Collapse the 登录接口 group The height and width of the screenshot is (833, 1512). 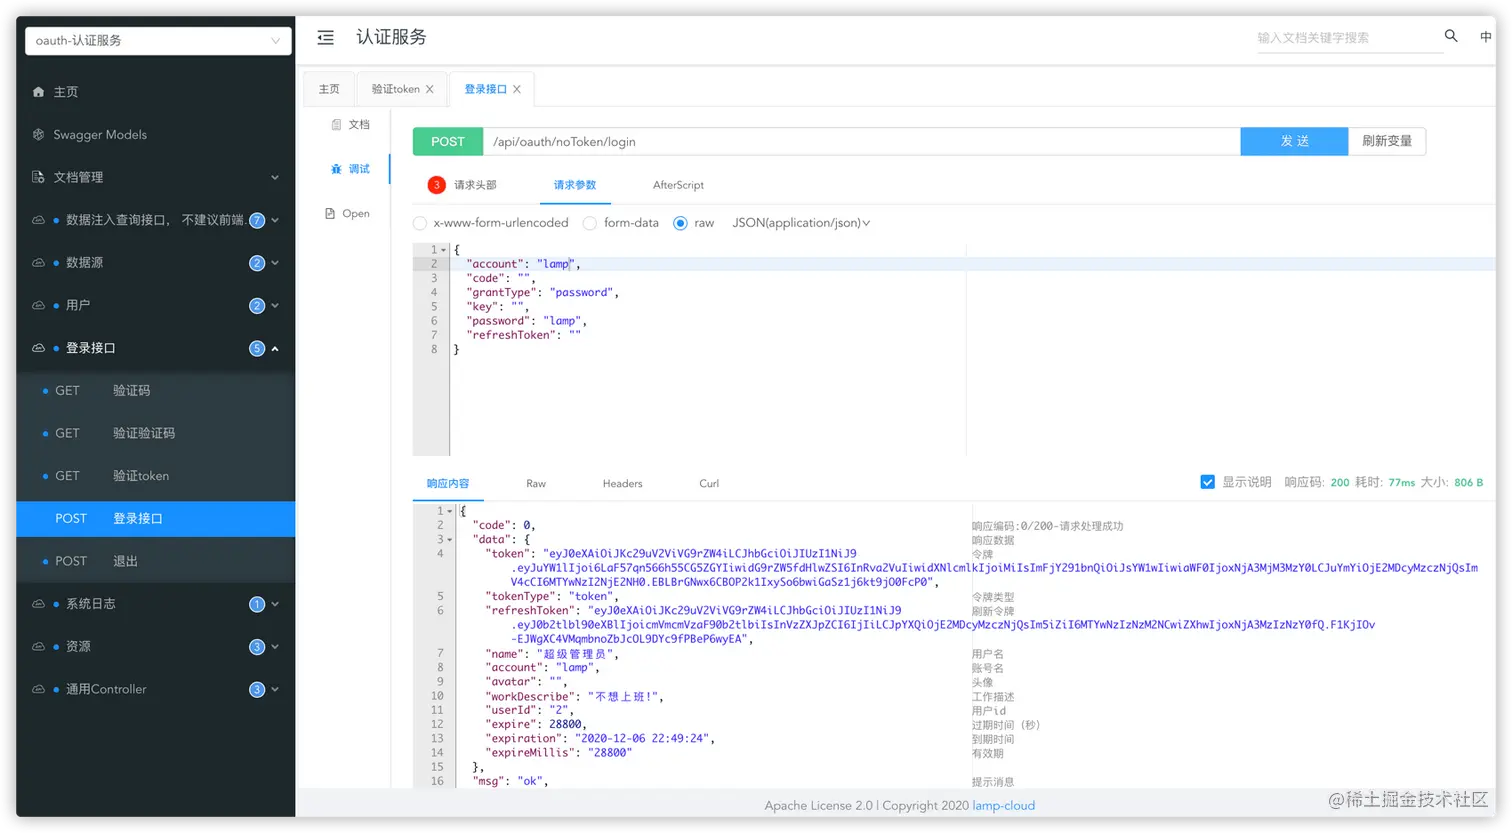[x=275, y=348]
